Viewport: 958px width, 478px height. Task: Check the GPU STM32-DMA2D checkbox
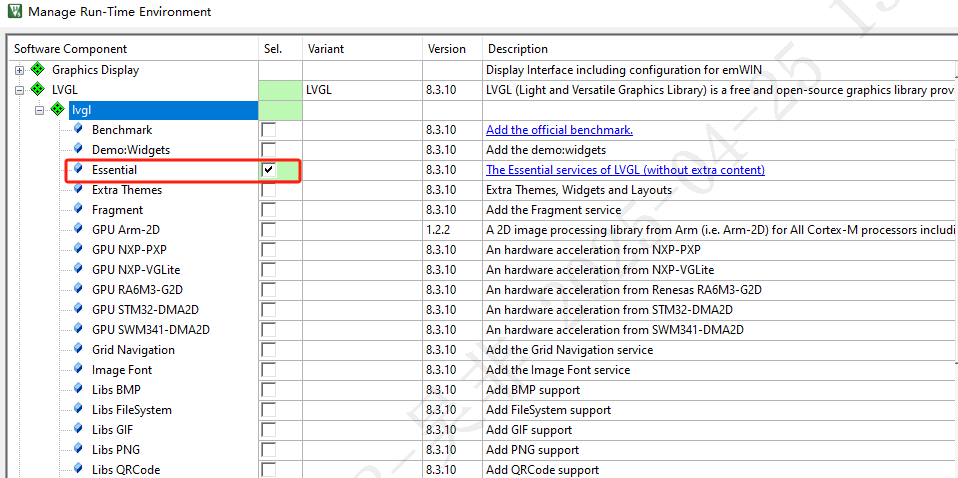[268, 310]
